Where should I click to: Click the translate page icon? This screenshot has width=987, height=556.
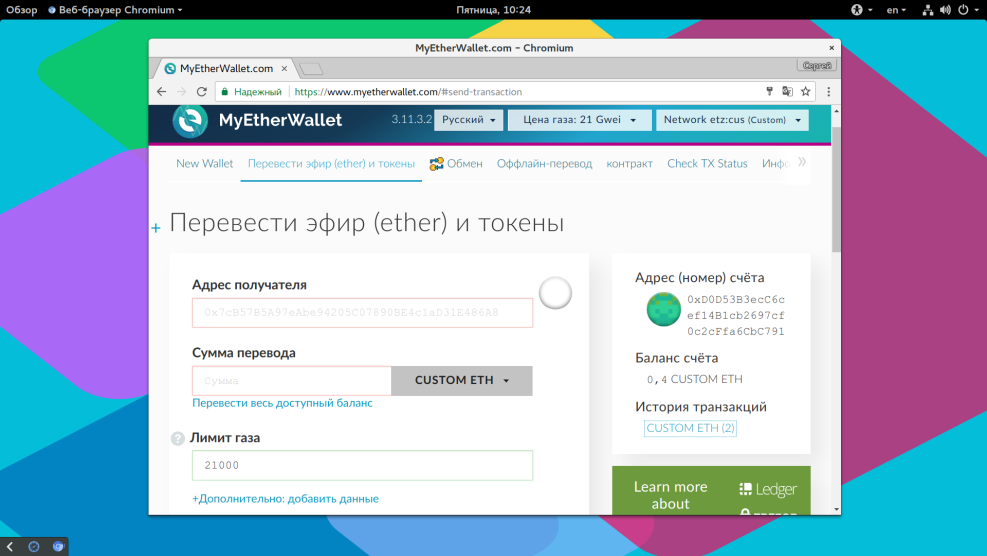point(787,91)
